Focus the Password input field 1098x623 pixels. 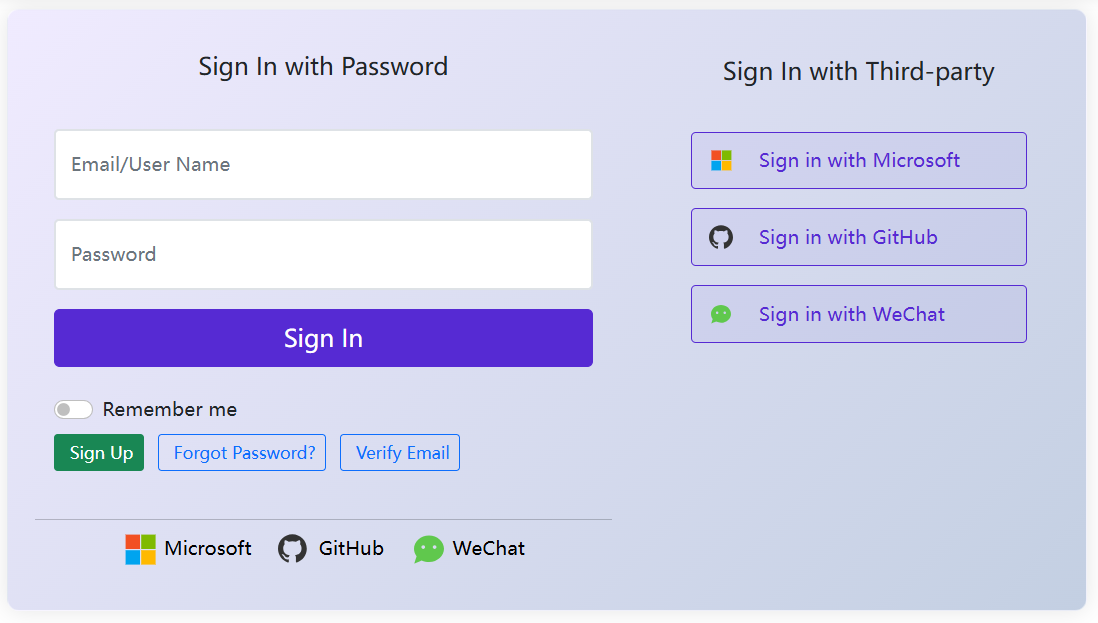323,255
